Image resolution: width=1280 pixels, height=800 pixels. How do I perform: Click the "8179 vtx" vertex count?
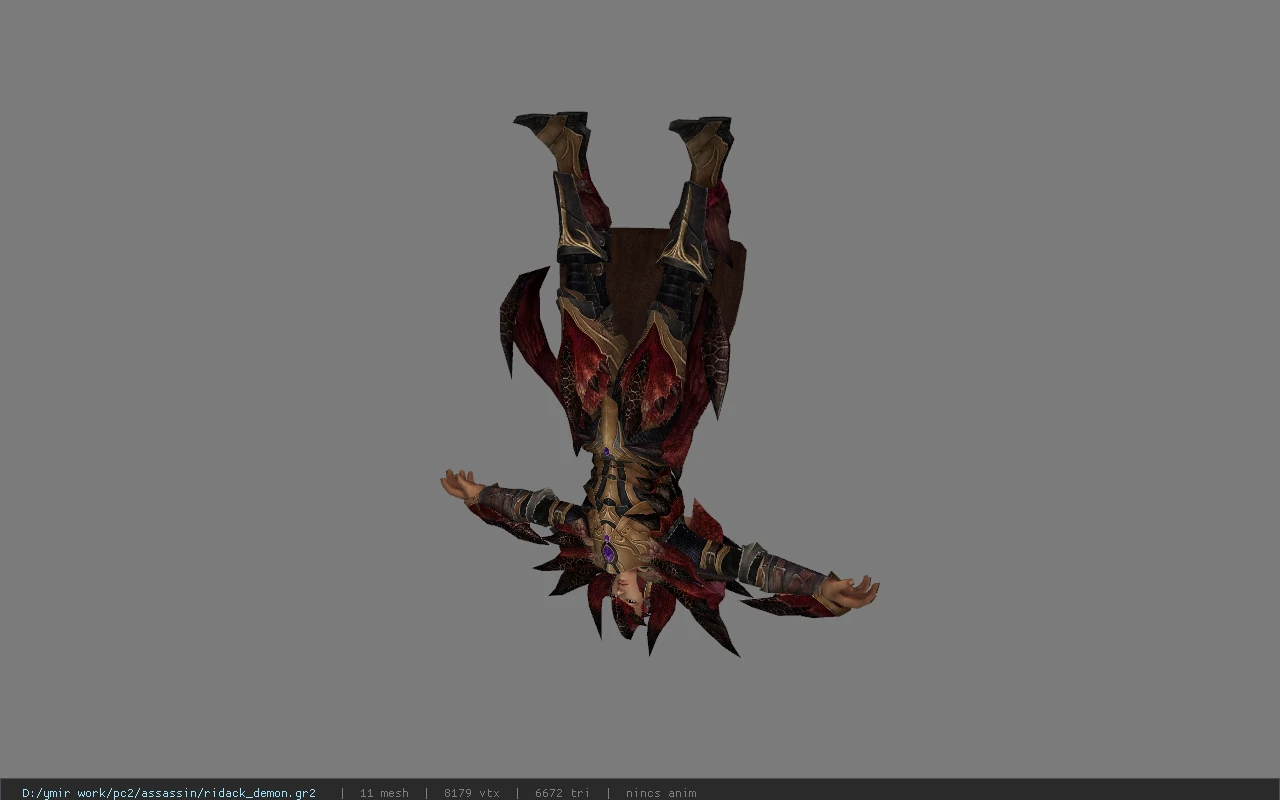(x=472, y=793)
